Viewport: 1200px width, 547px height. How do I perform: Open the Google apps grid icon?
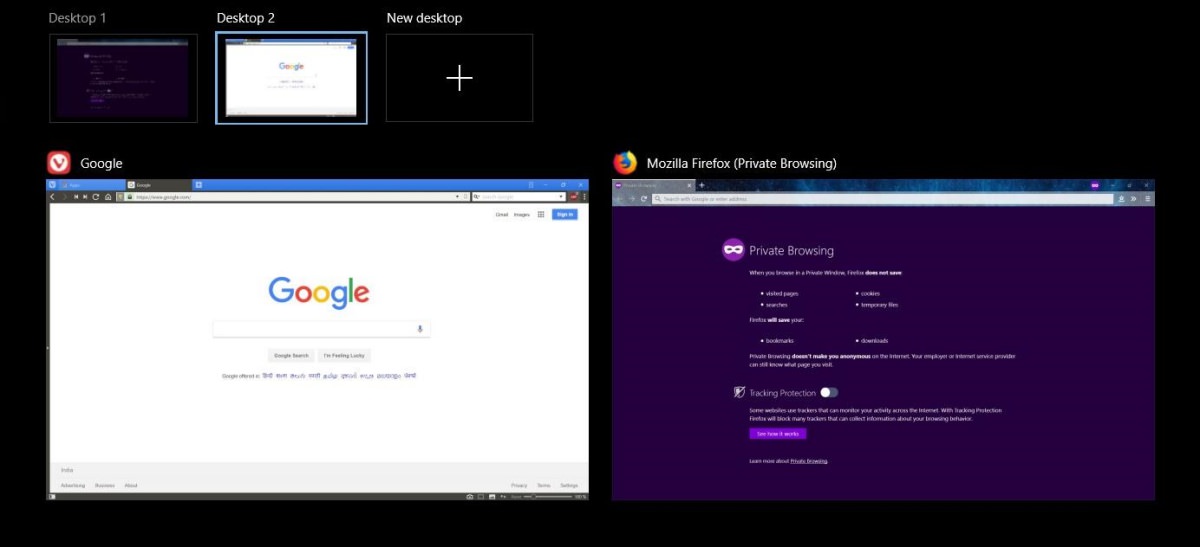coord(541,214)
